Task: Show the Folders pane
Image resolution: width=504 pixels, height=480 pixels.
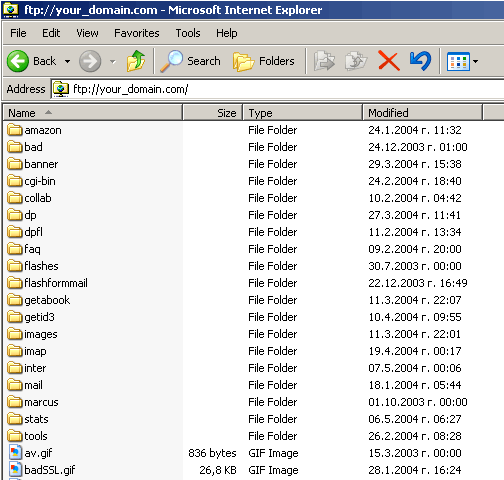Action: [264, 61]
